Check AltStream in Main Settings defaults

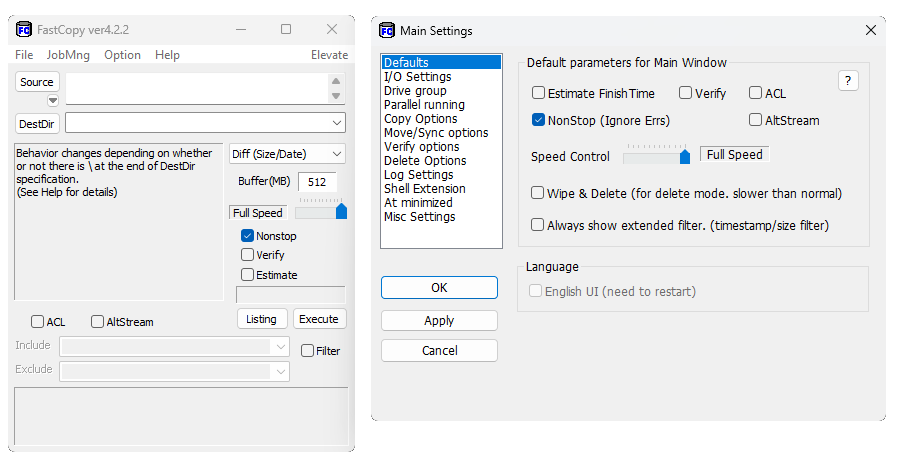coord(756,120)
